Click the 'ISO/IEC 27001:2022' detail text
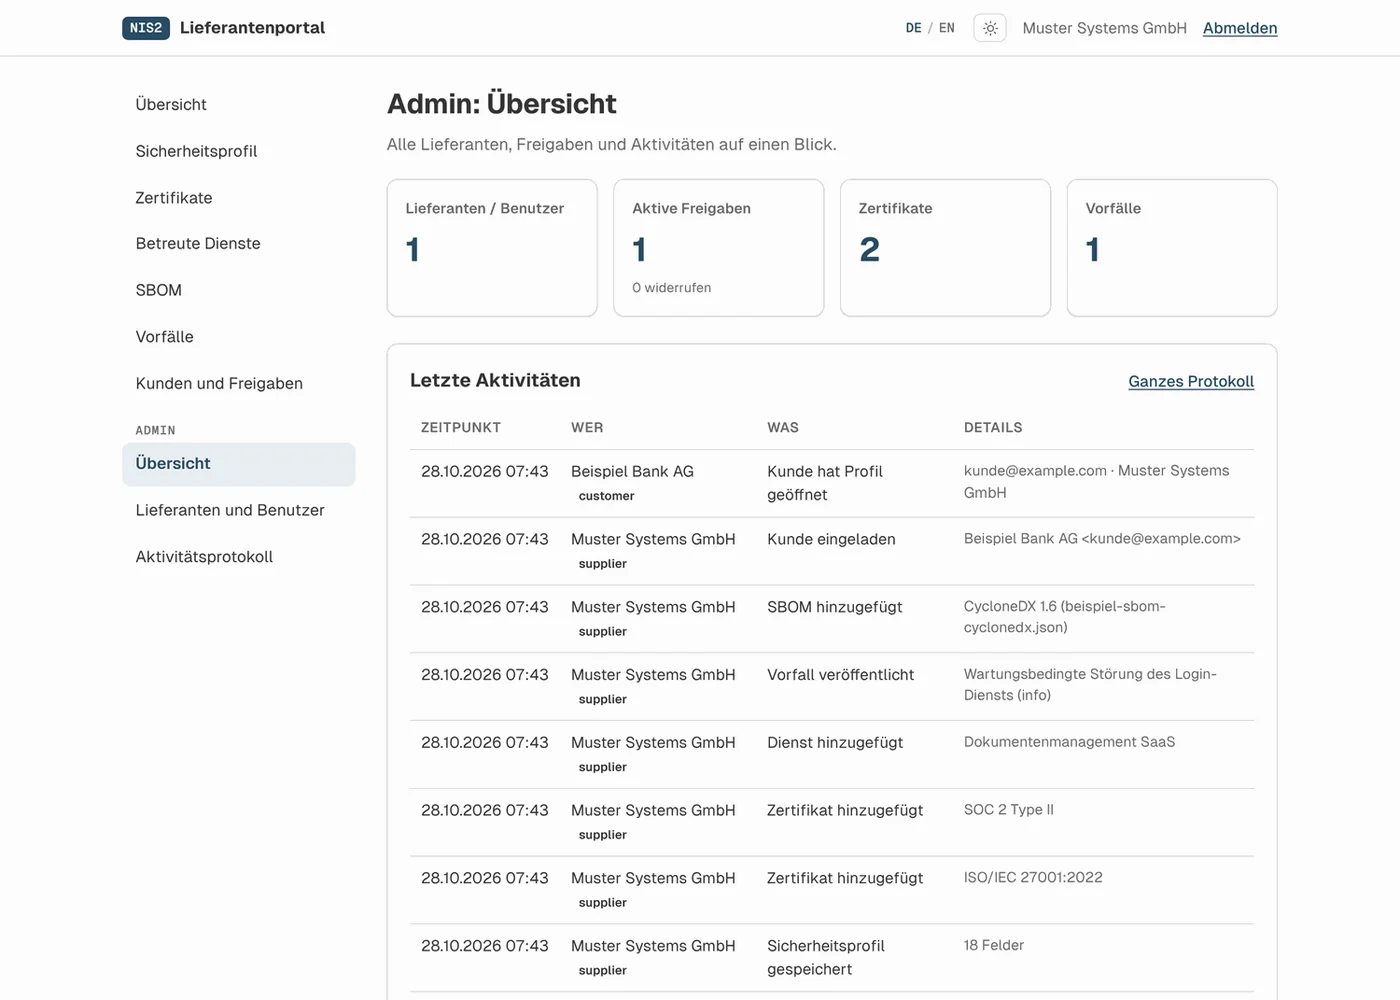The image size is (1400, 1000). [x=1033, y=877]
